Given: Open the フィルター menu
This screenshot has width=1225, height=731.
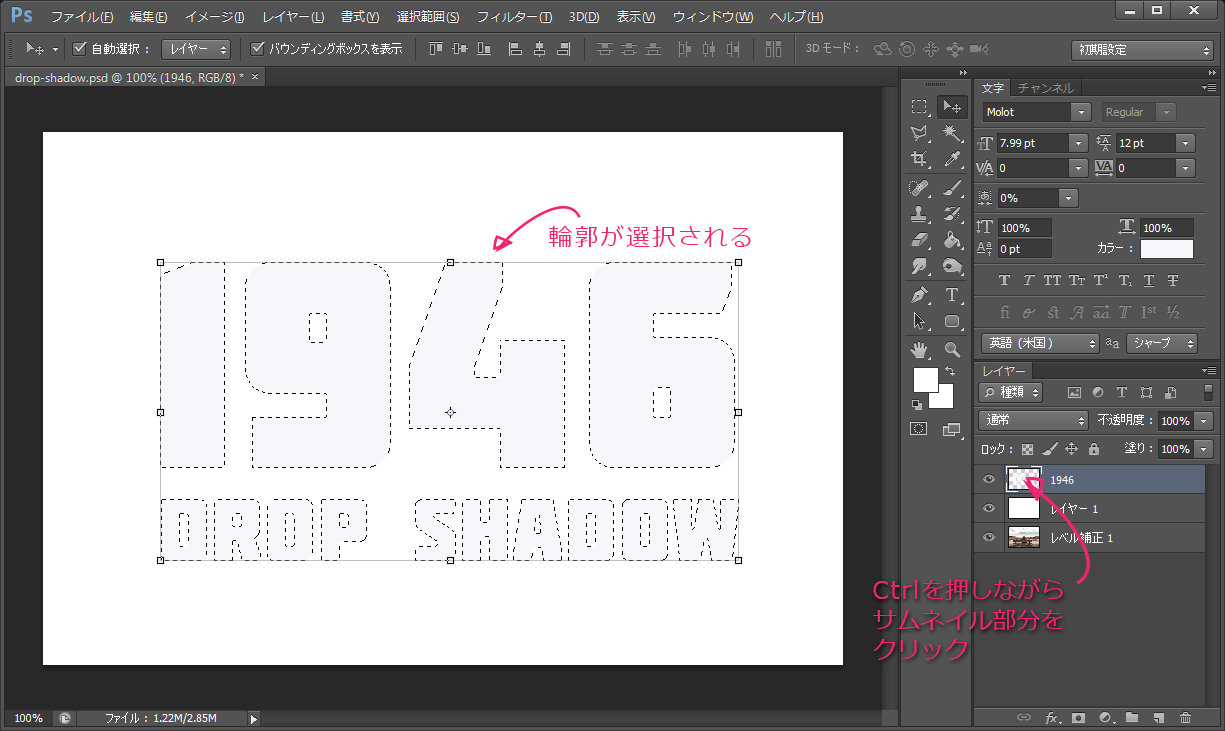Looking at the screenshot, I should click(x=512, y=16).
